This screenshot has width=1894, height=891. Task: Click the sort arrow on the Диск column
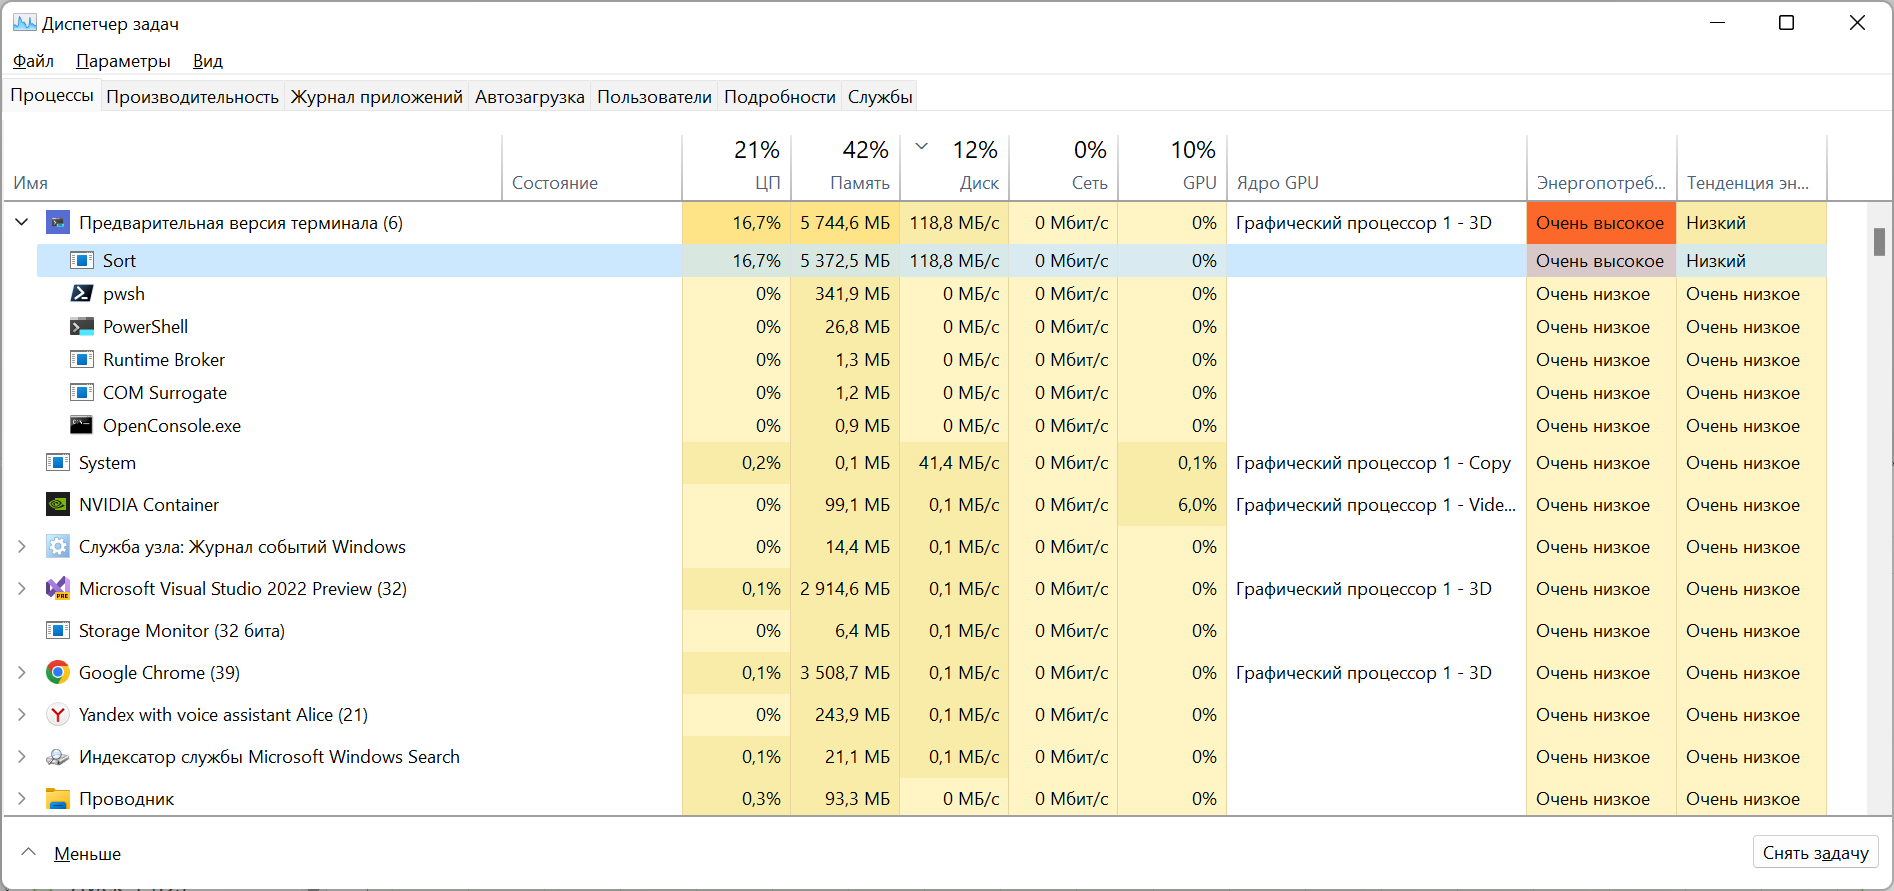(922, 147)
